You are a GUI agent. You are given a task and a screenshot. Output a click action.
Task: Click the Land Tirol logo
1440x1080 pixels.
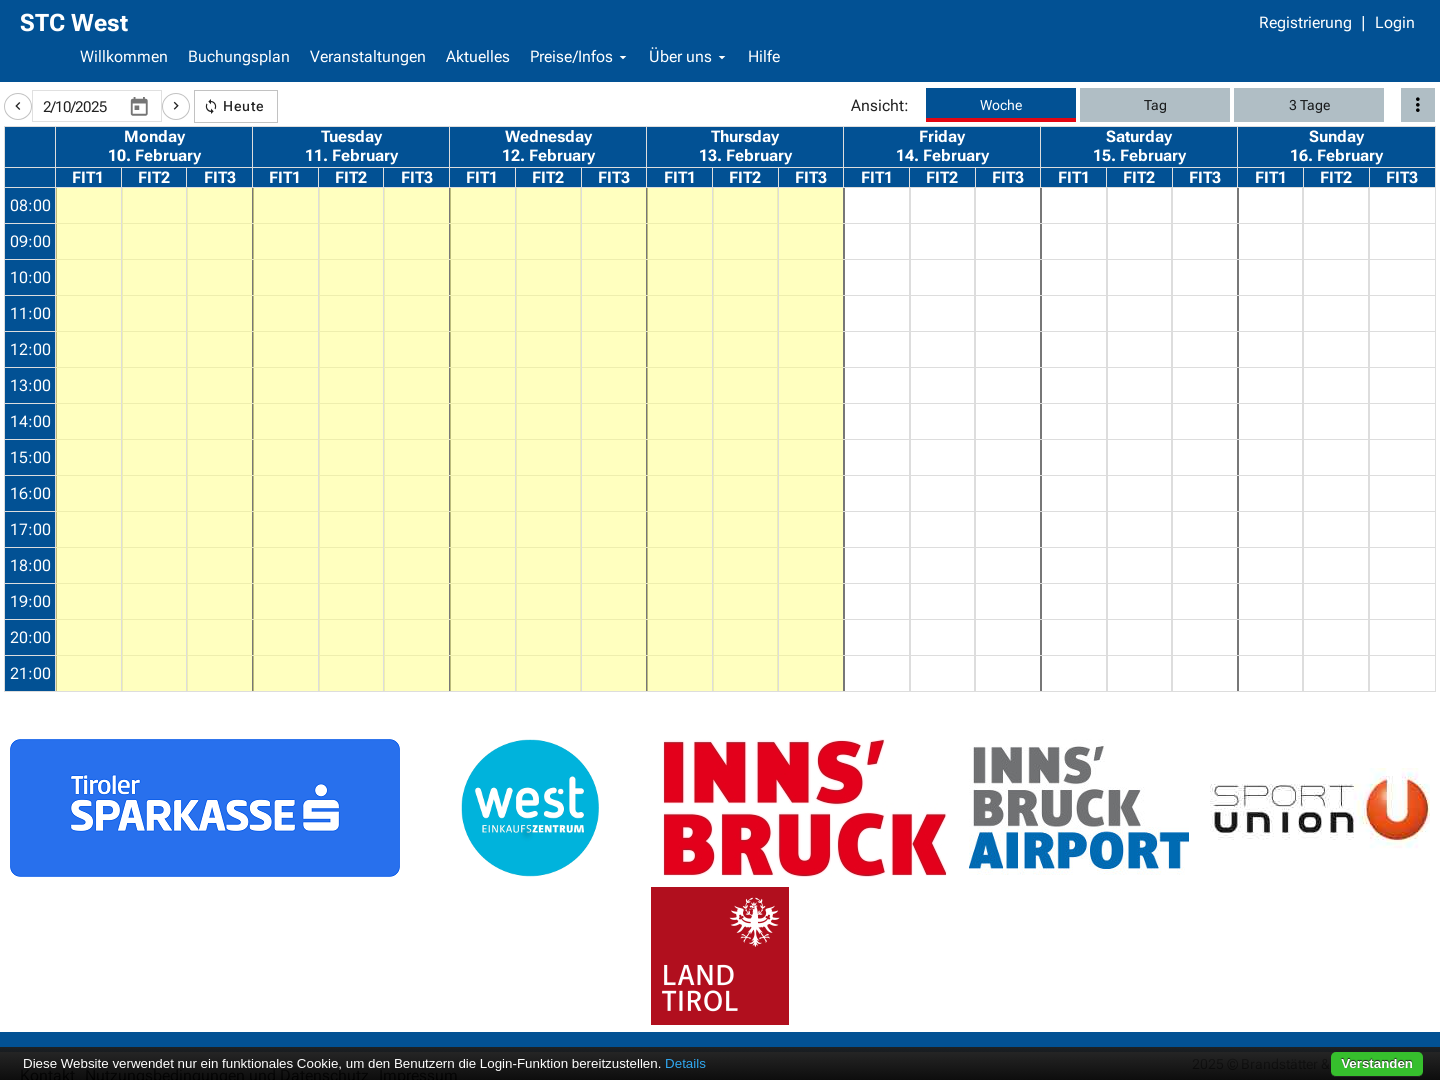tap(720, 956)
